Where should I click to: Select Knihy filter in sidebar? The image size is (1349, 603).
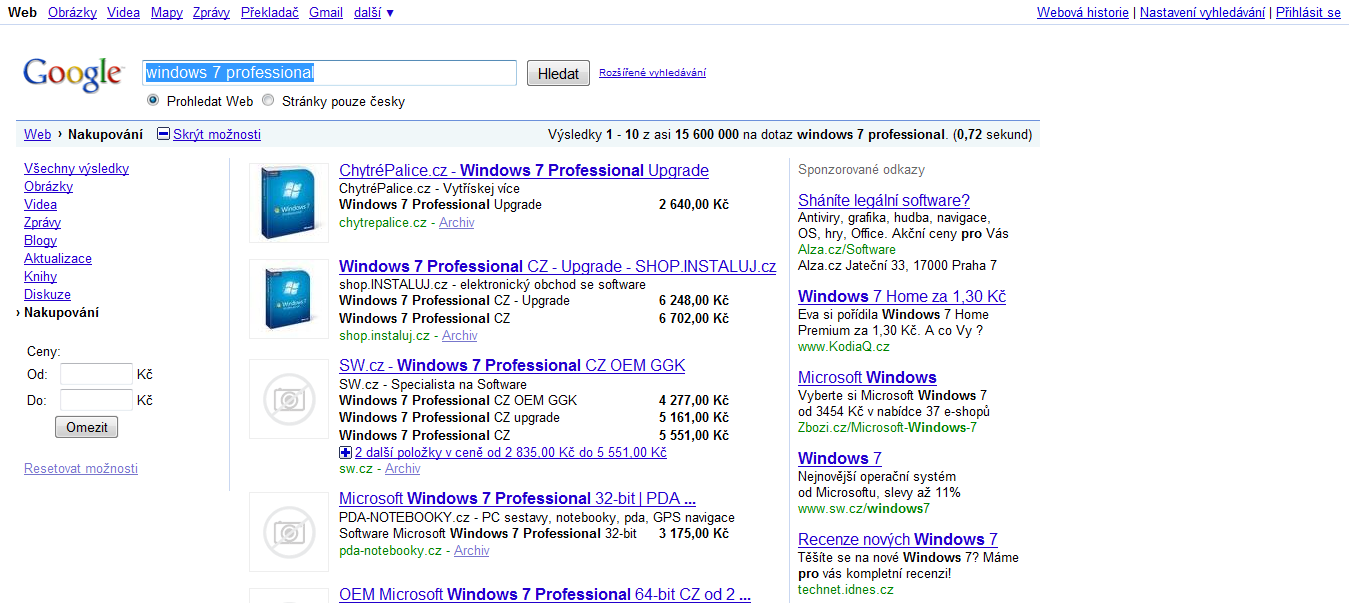[x=40, y=277]
